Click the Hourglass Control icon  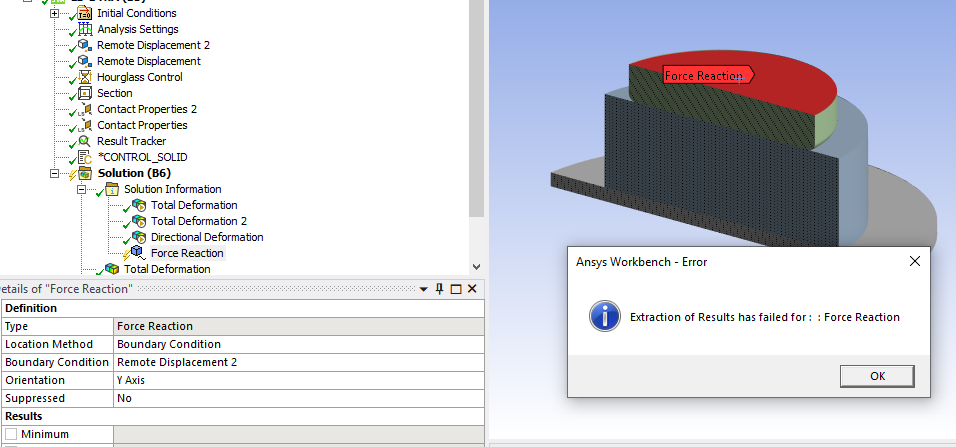click(x=84, y=77)
